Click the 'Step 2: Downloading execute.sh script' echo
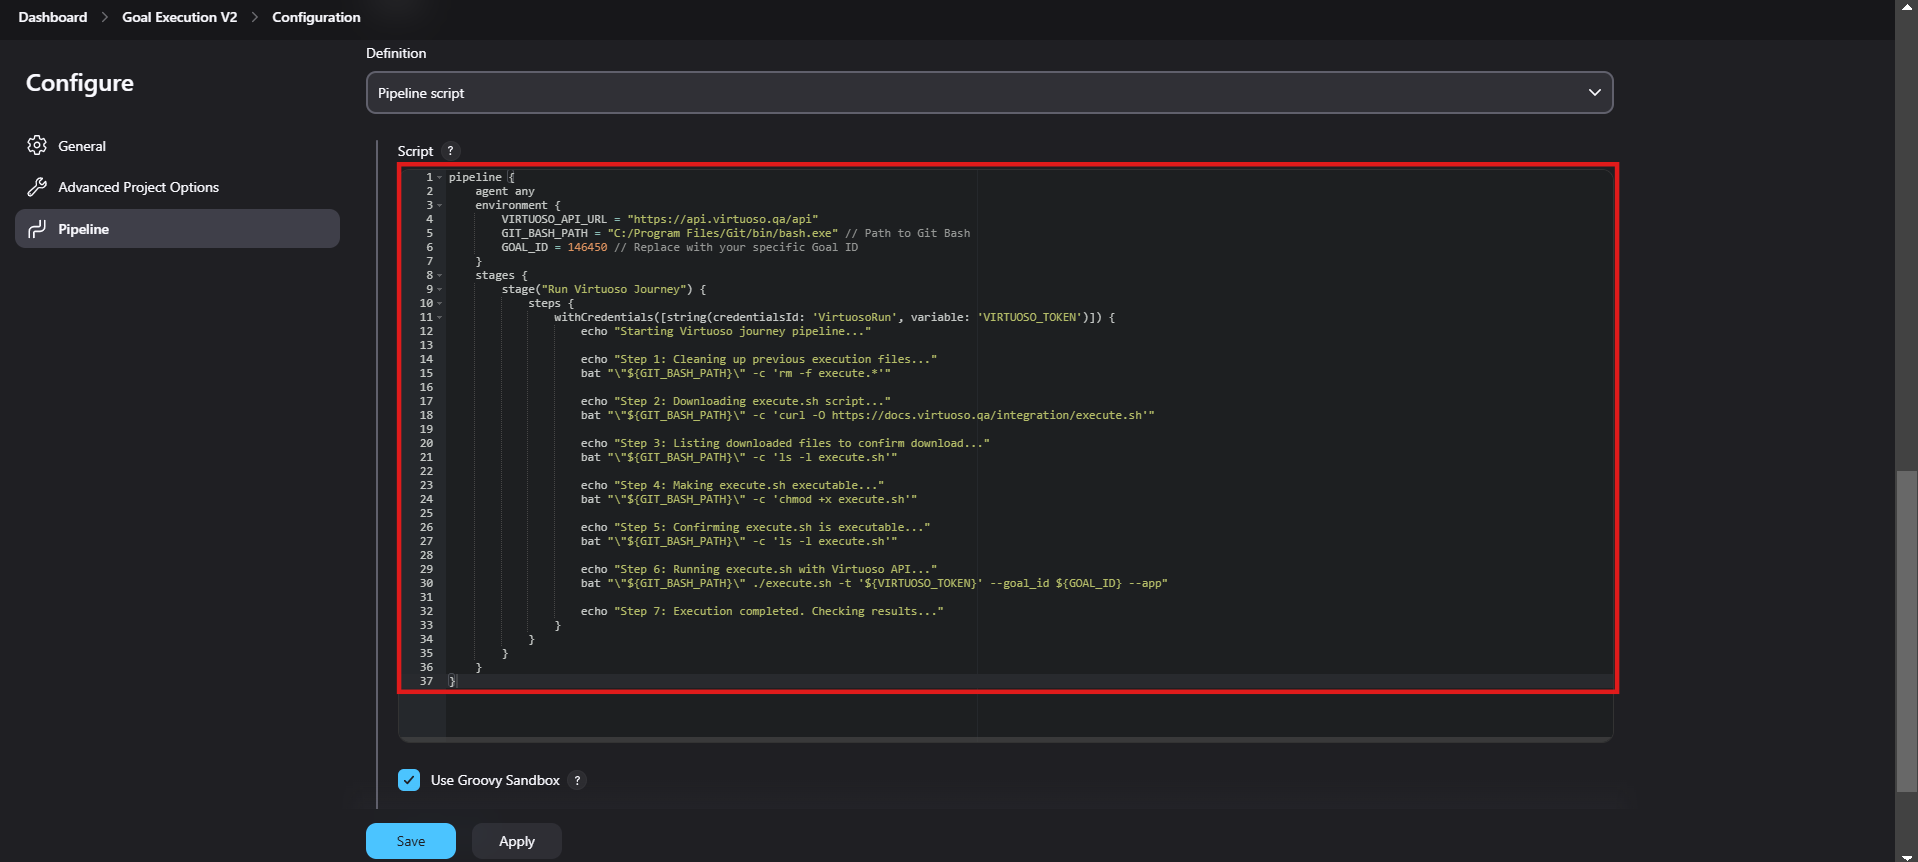1918x862 pixels. (x=736, y=401)
